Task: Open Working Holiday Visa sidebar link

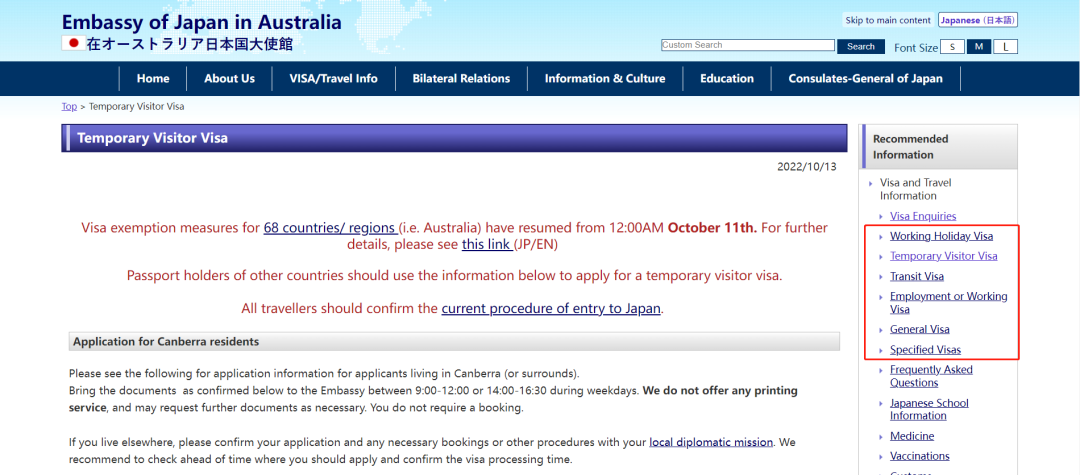Action: (942, 236)
